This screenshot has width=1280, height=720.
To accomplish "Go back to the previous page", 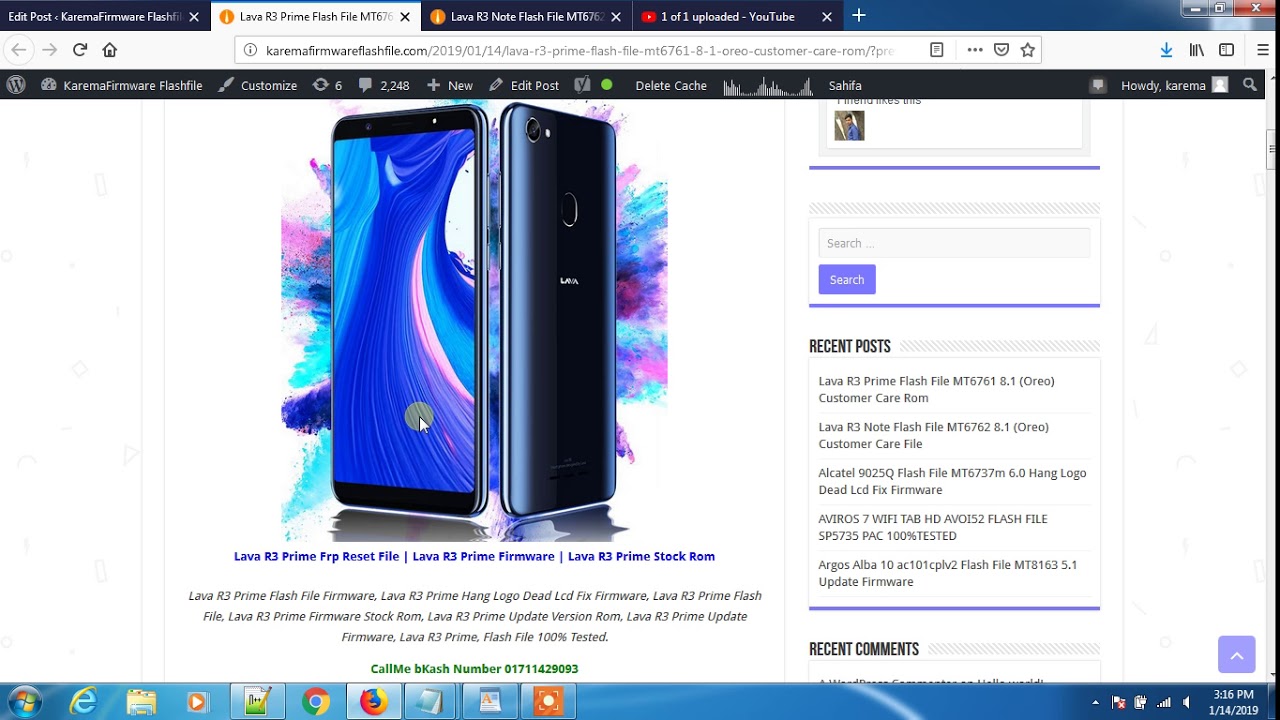I will (19, 50).
